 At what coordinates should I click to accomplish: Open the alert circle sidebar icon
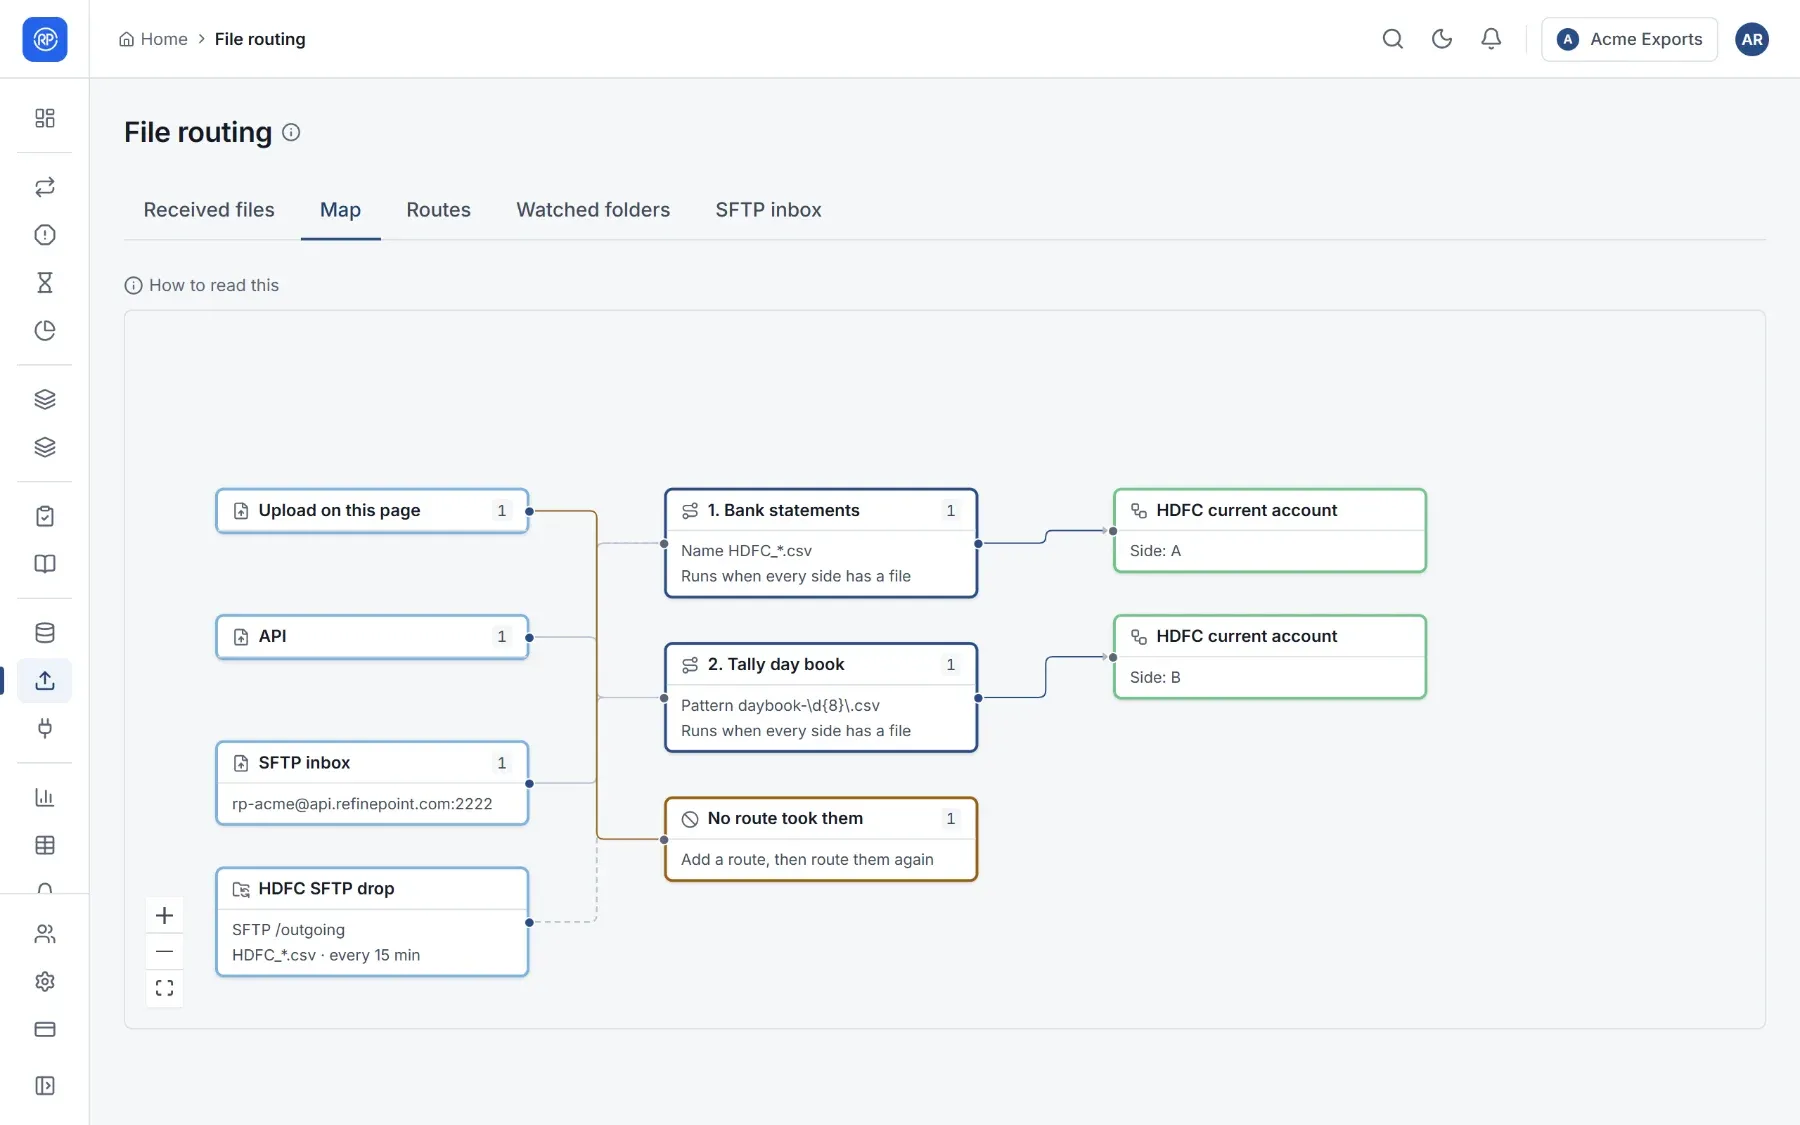point(45,235)
